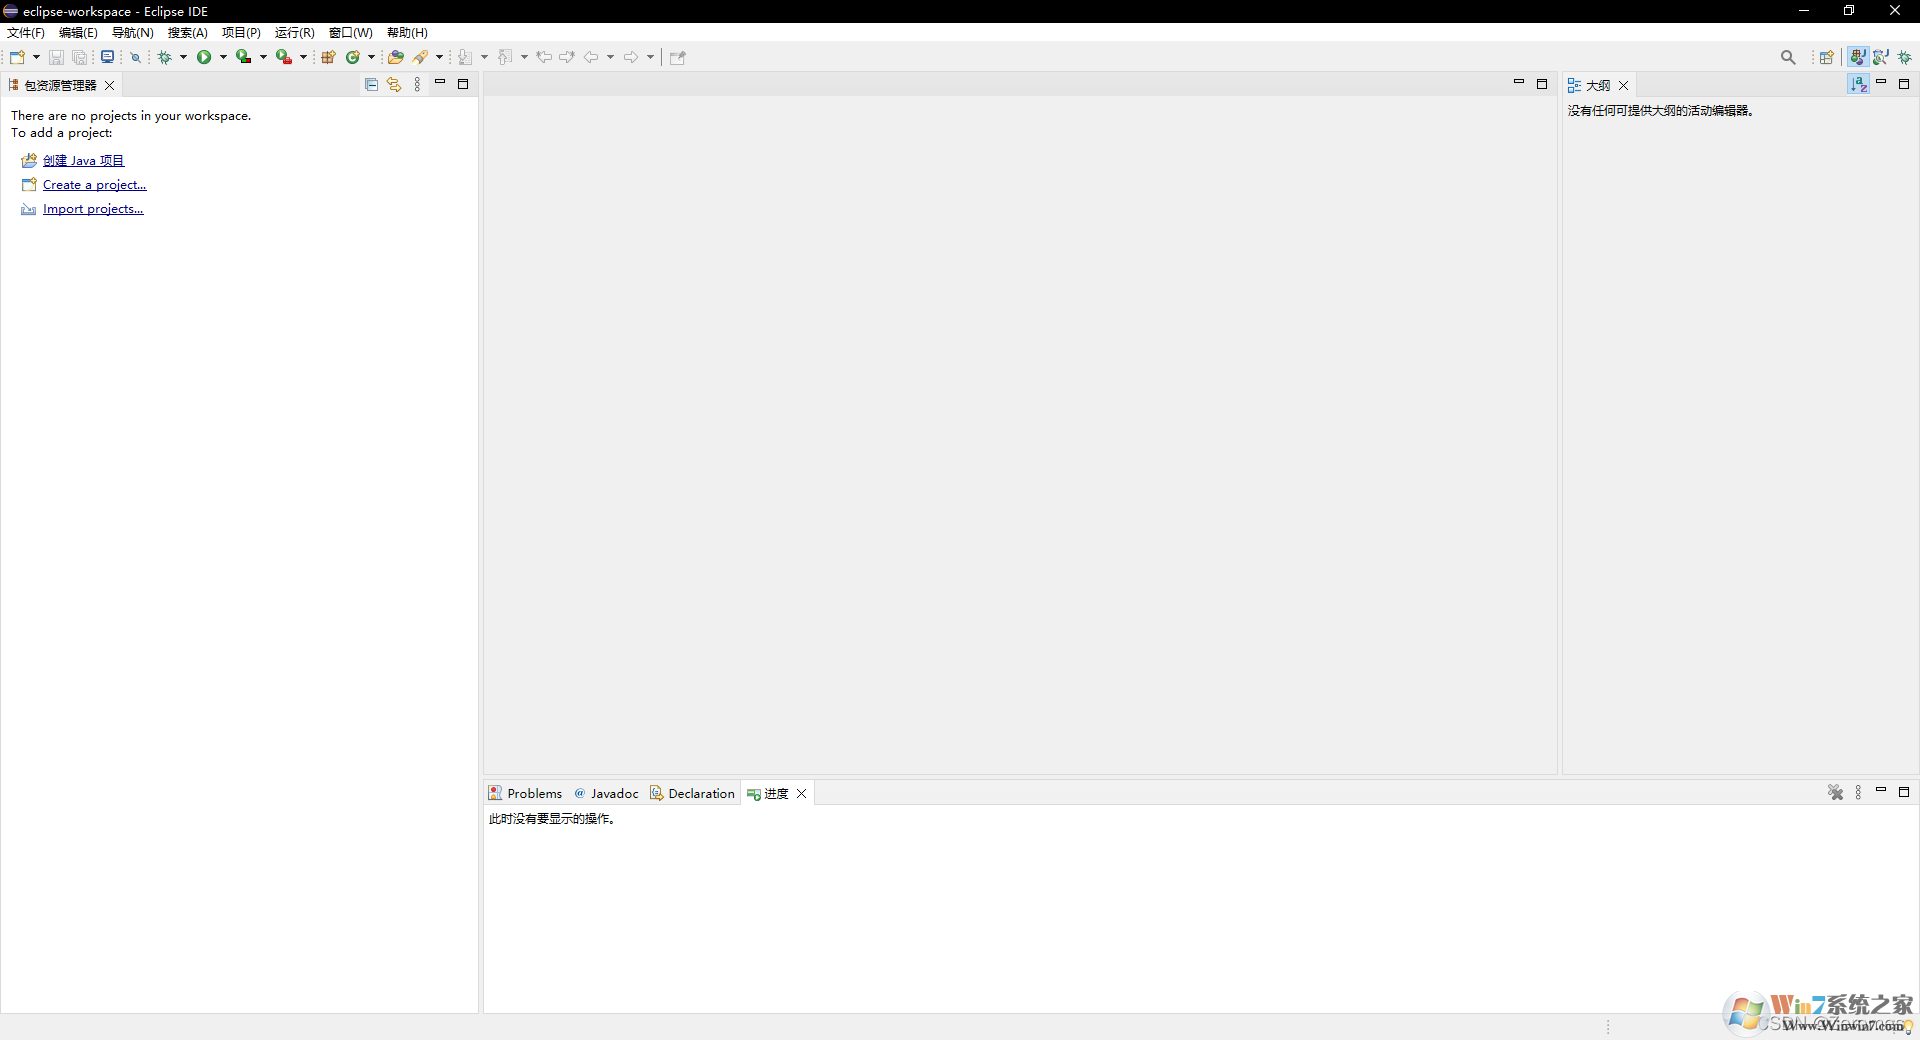Click the Forward navigation arrow icon

pyautogui.click(x=631, y=57)
